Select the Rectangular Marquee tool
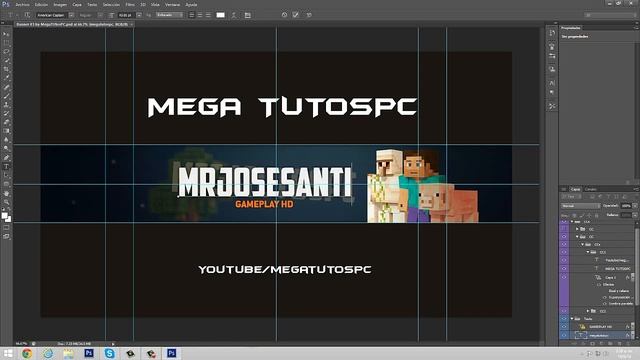Image resolution: width=640 pixels, height=360 pixels. pos(6,43)
